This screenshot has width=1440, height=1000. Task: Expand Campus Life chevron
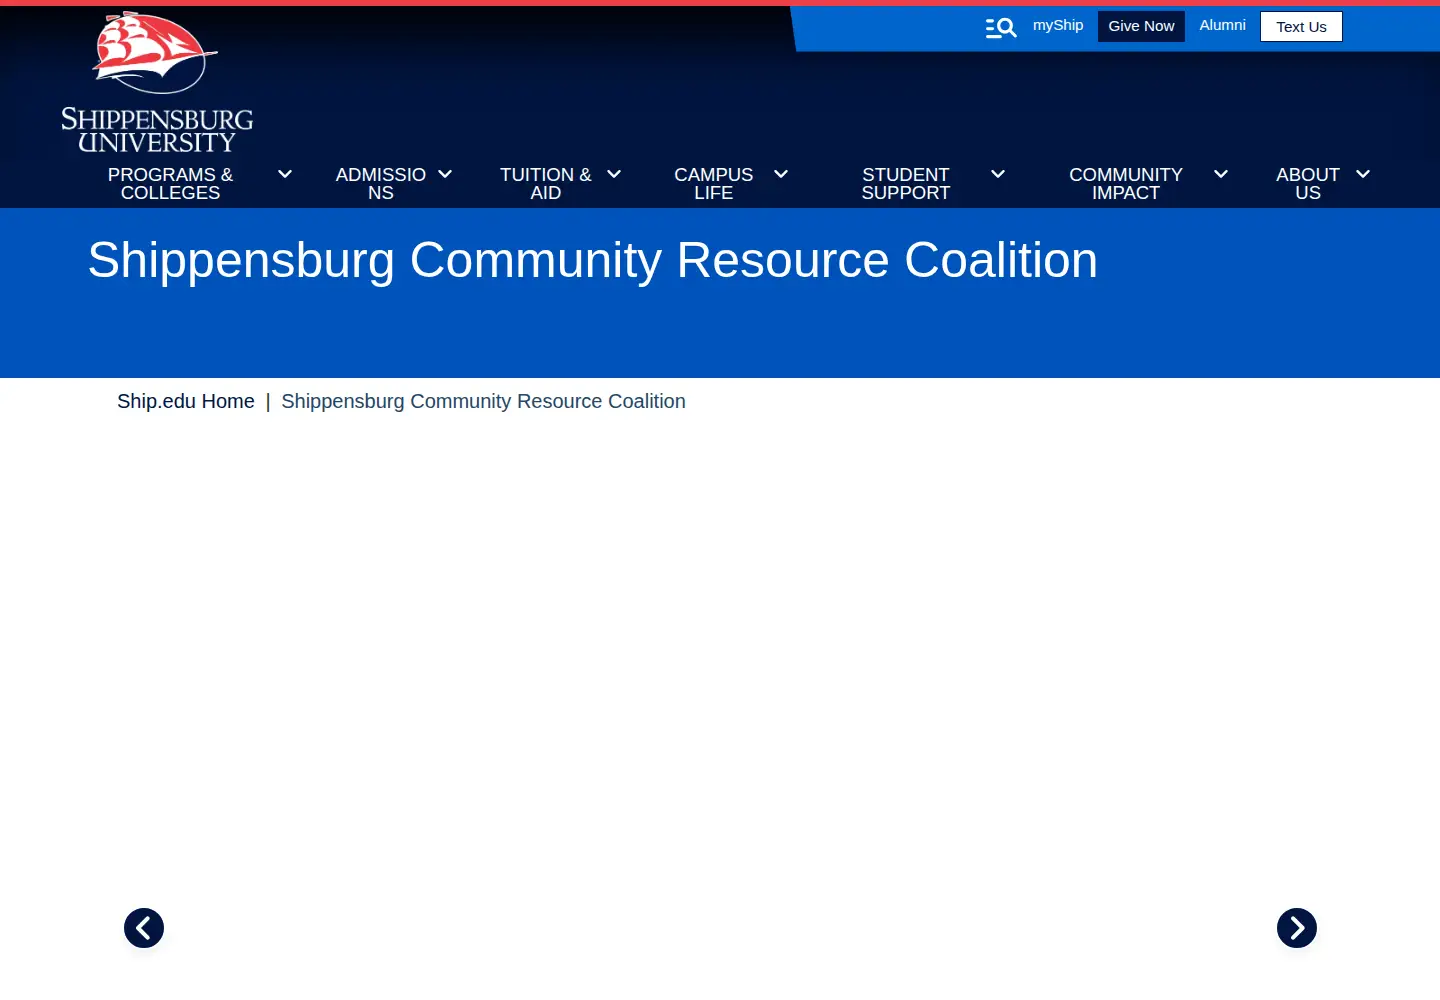781,174
